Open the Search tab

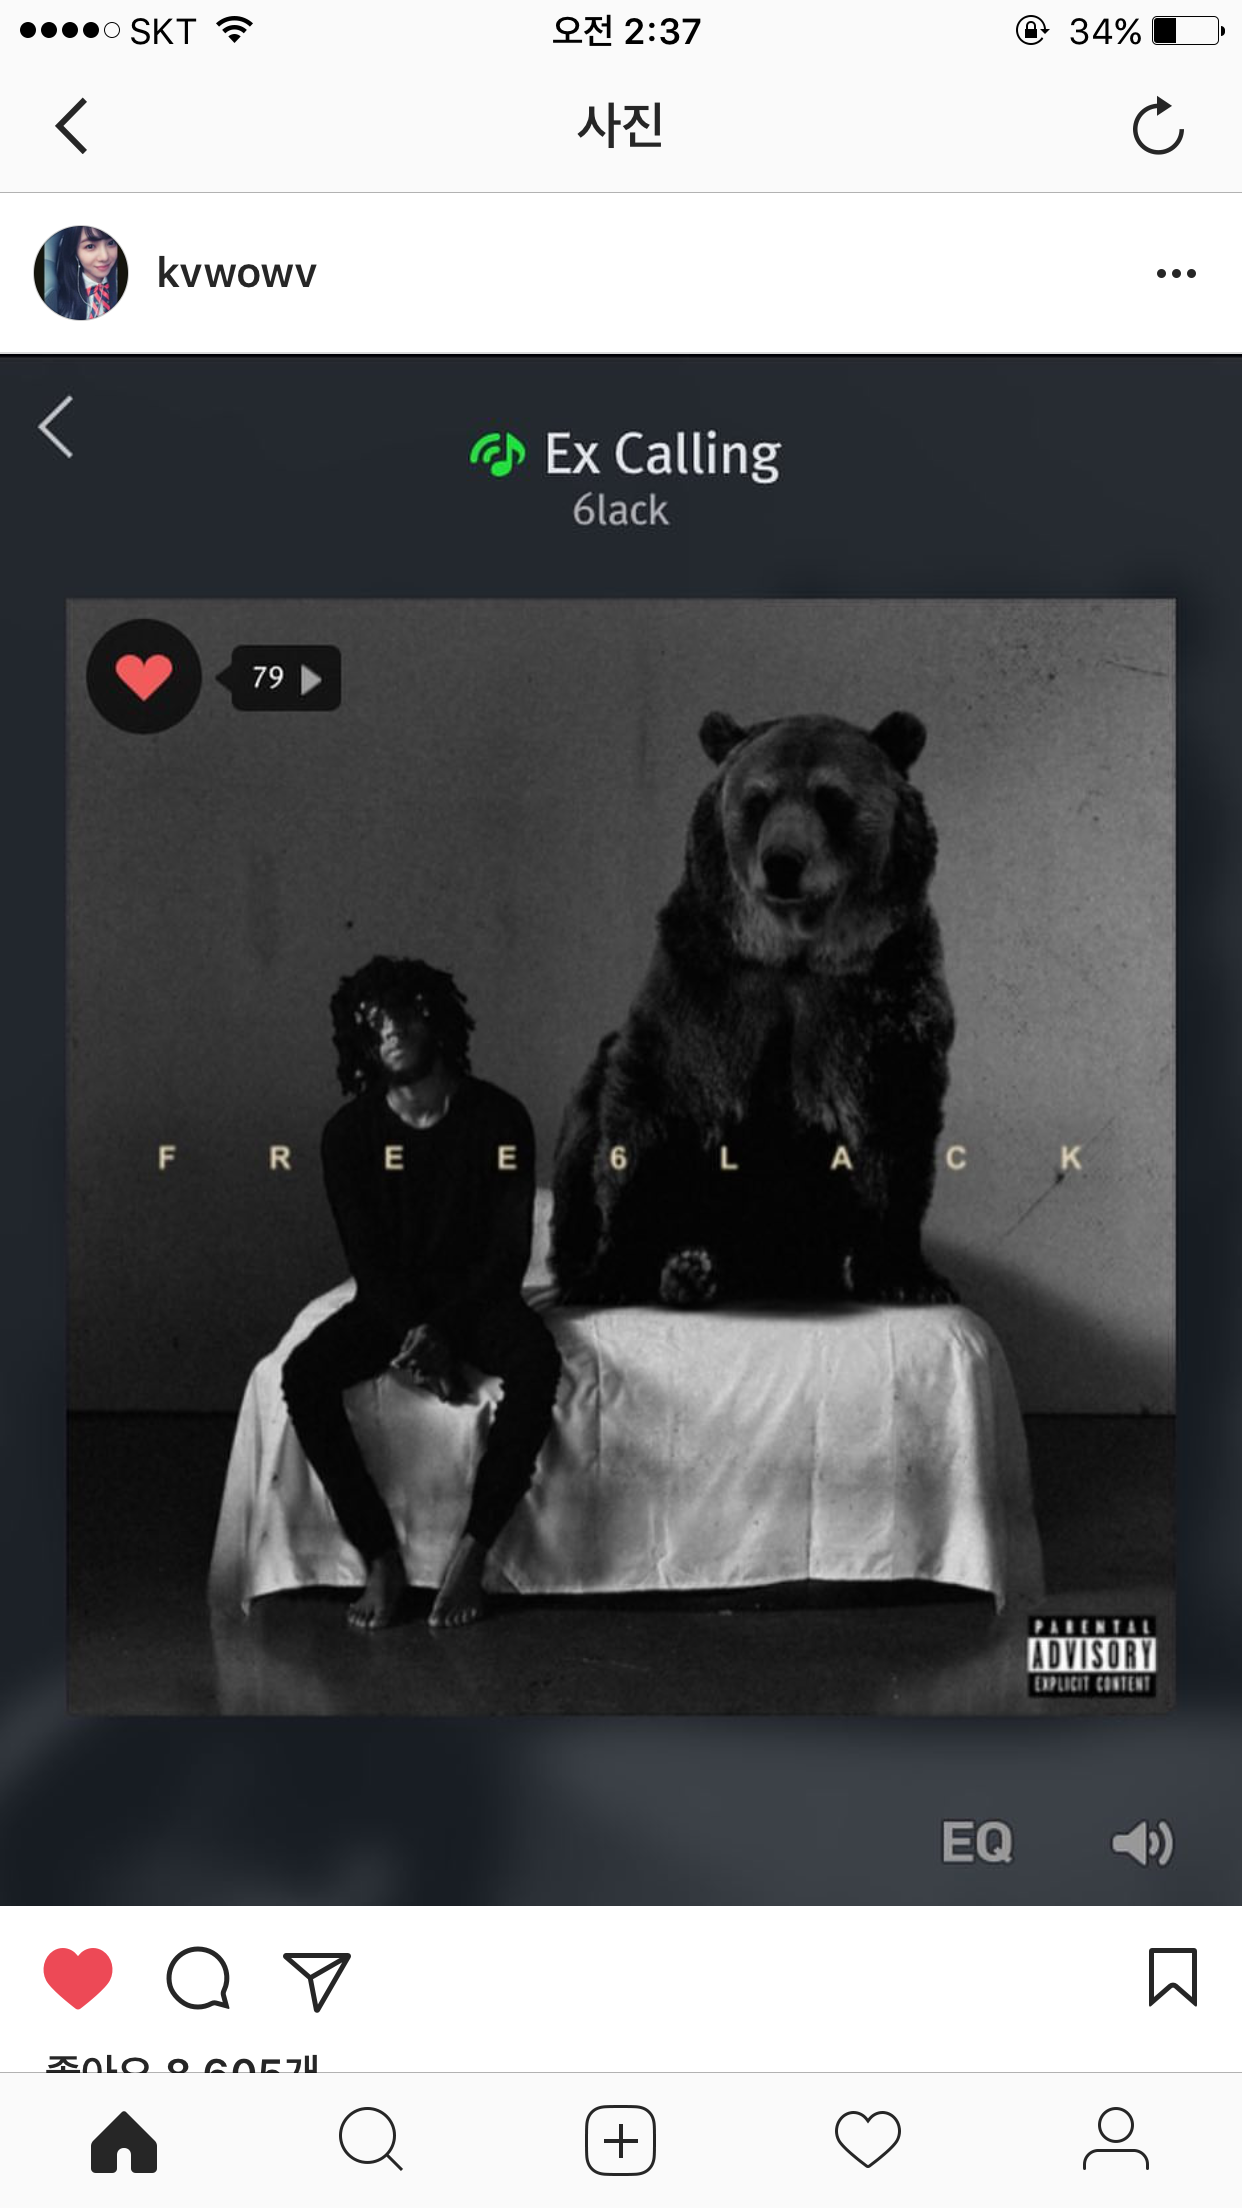point(371,2140)
